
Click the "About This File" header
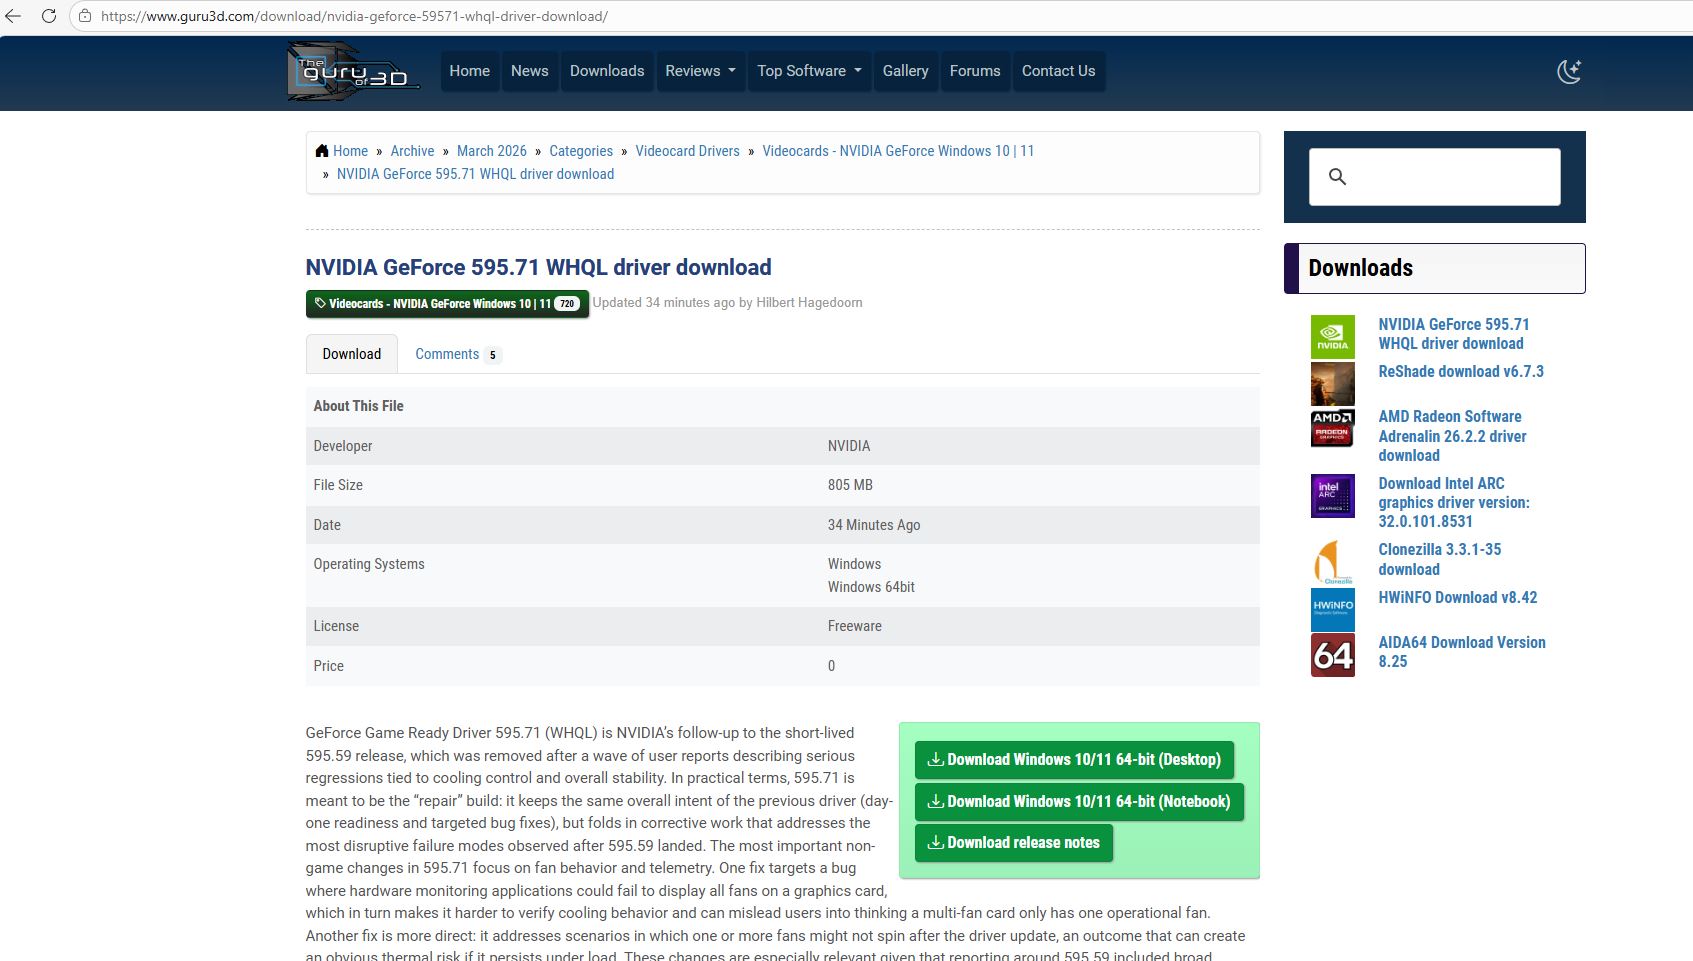358,406
